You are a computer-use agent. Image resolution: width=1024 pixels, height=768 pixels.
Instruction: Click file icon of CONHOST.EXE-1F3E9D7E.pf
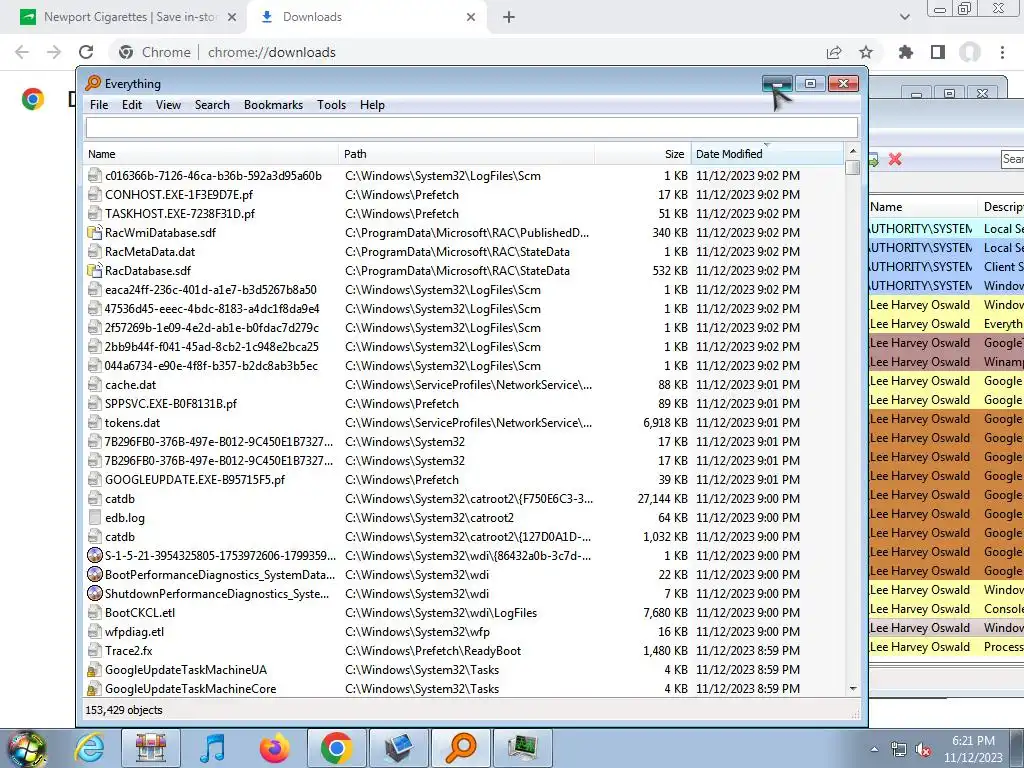(95, 195)
